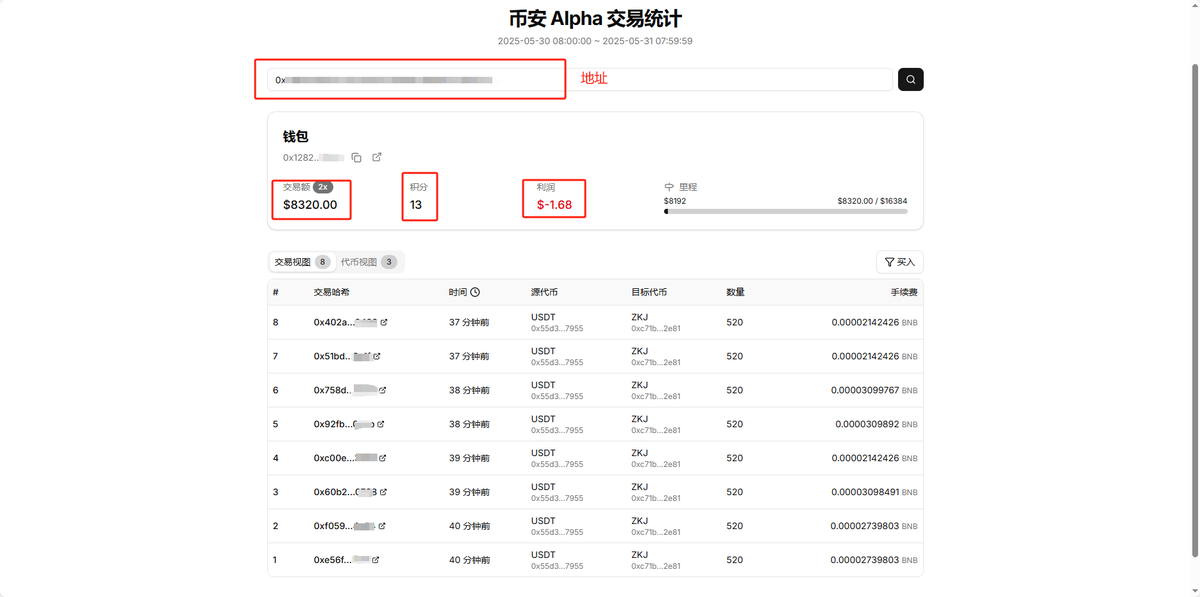Screen dimensions: 1200x597
Task: Click the 37 分钟前 time in row 8
Action: 469,322
